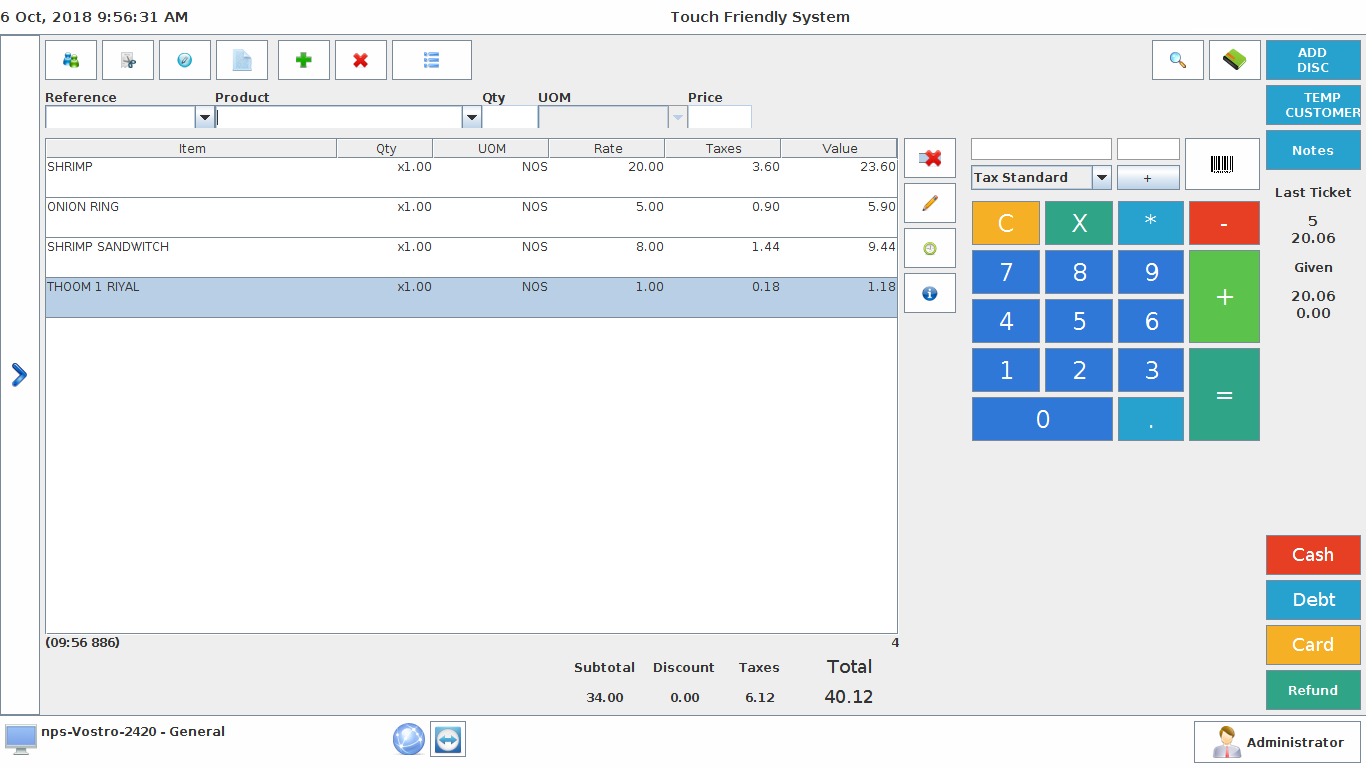Click the green plus new ticket icon
1366x768 pixels.
pos(304,60)
